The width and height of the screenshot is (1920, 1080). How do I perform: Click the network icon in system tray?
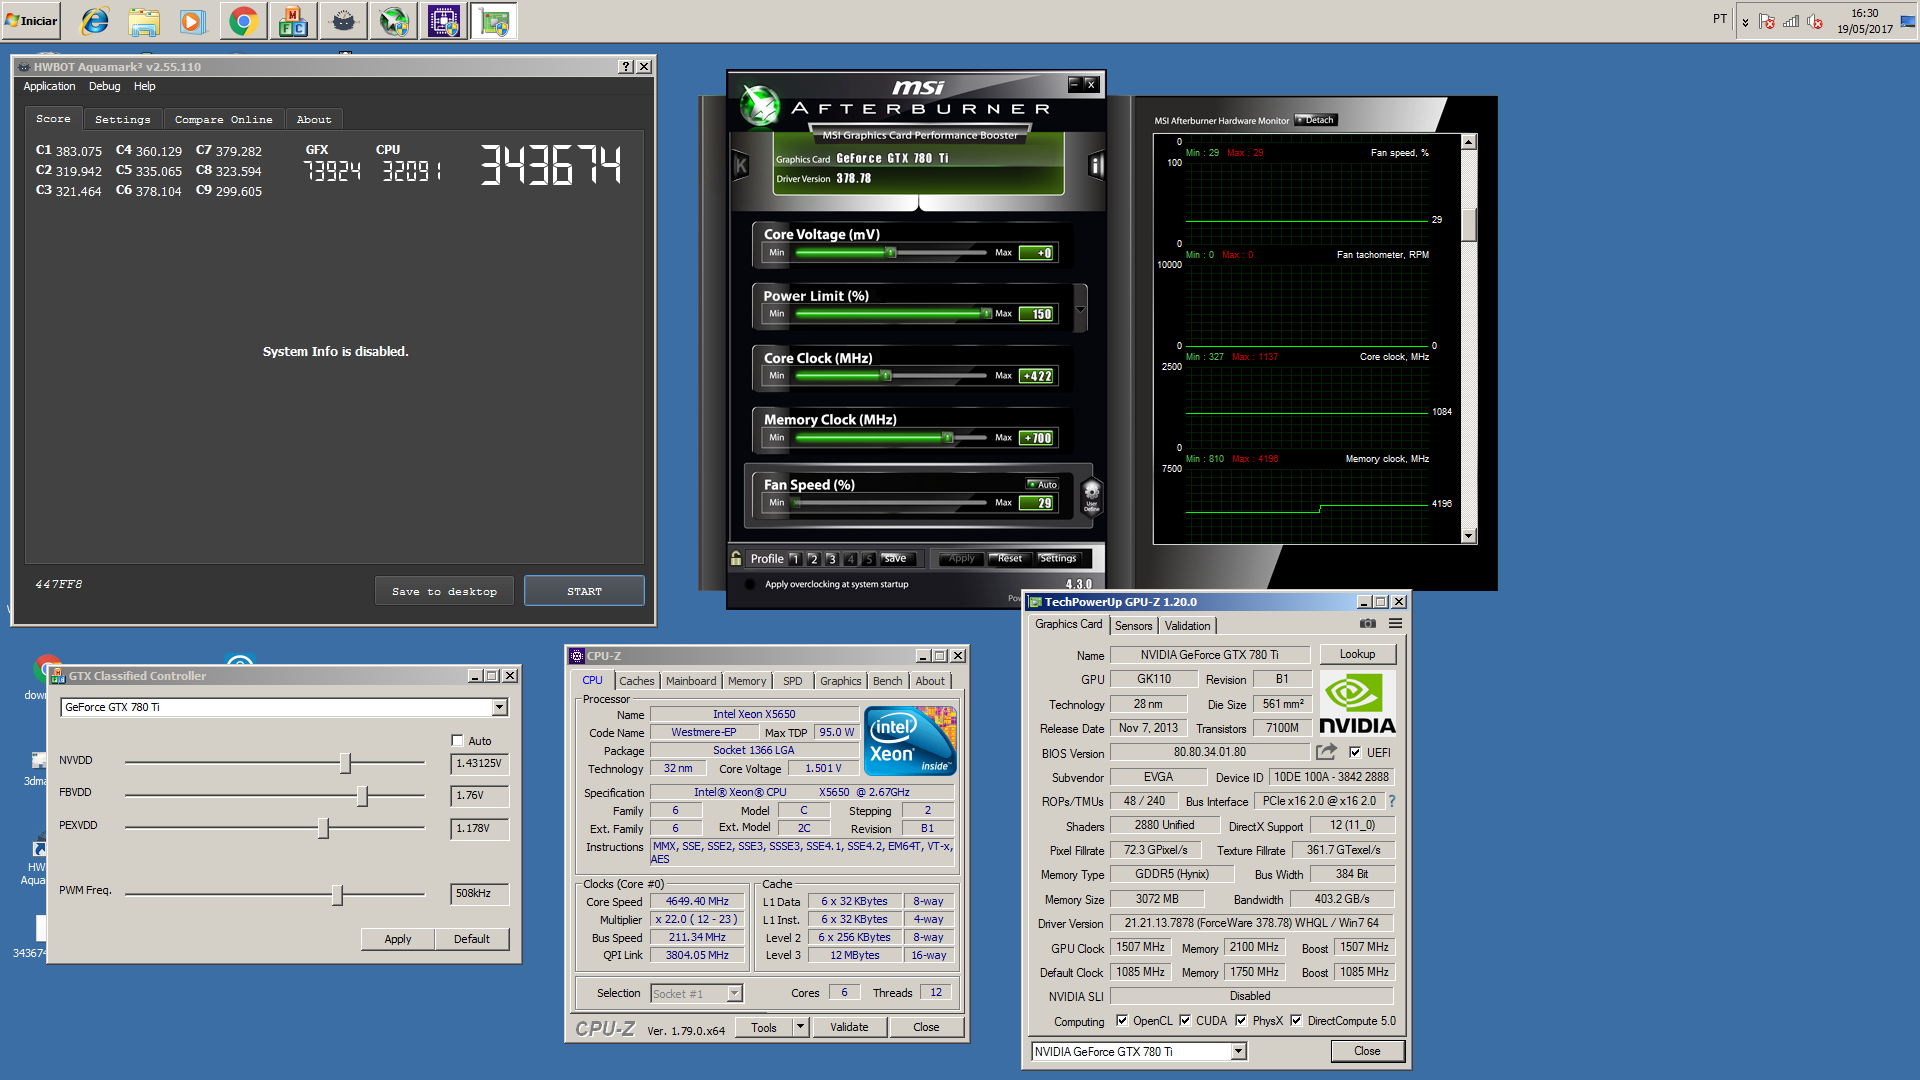[x=1791, y=21]
